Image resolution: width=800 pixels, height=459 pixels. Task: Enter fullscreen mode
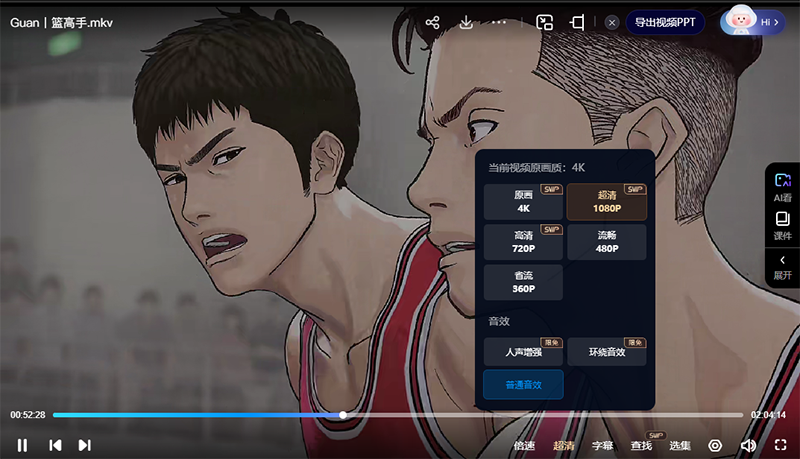[781, 445]
